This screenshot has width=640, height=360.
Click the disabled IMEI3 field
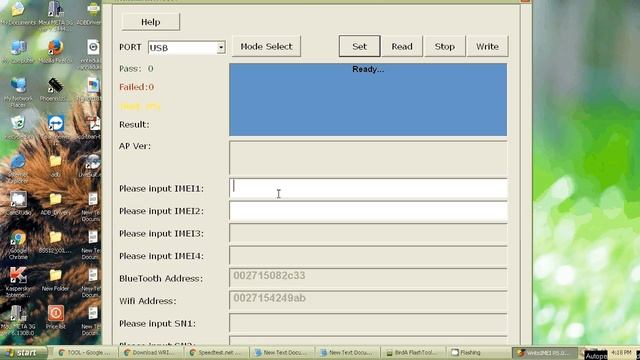(368, 233)
